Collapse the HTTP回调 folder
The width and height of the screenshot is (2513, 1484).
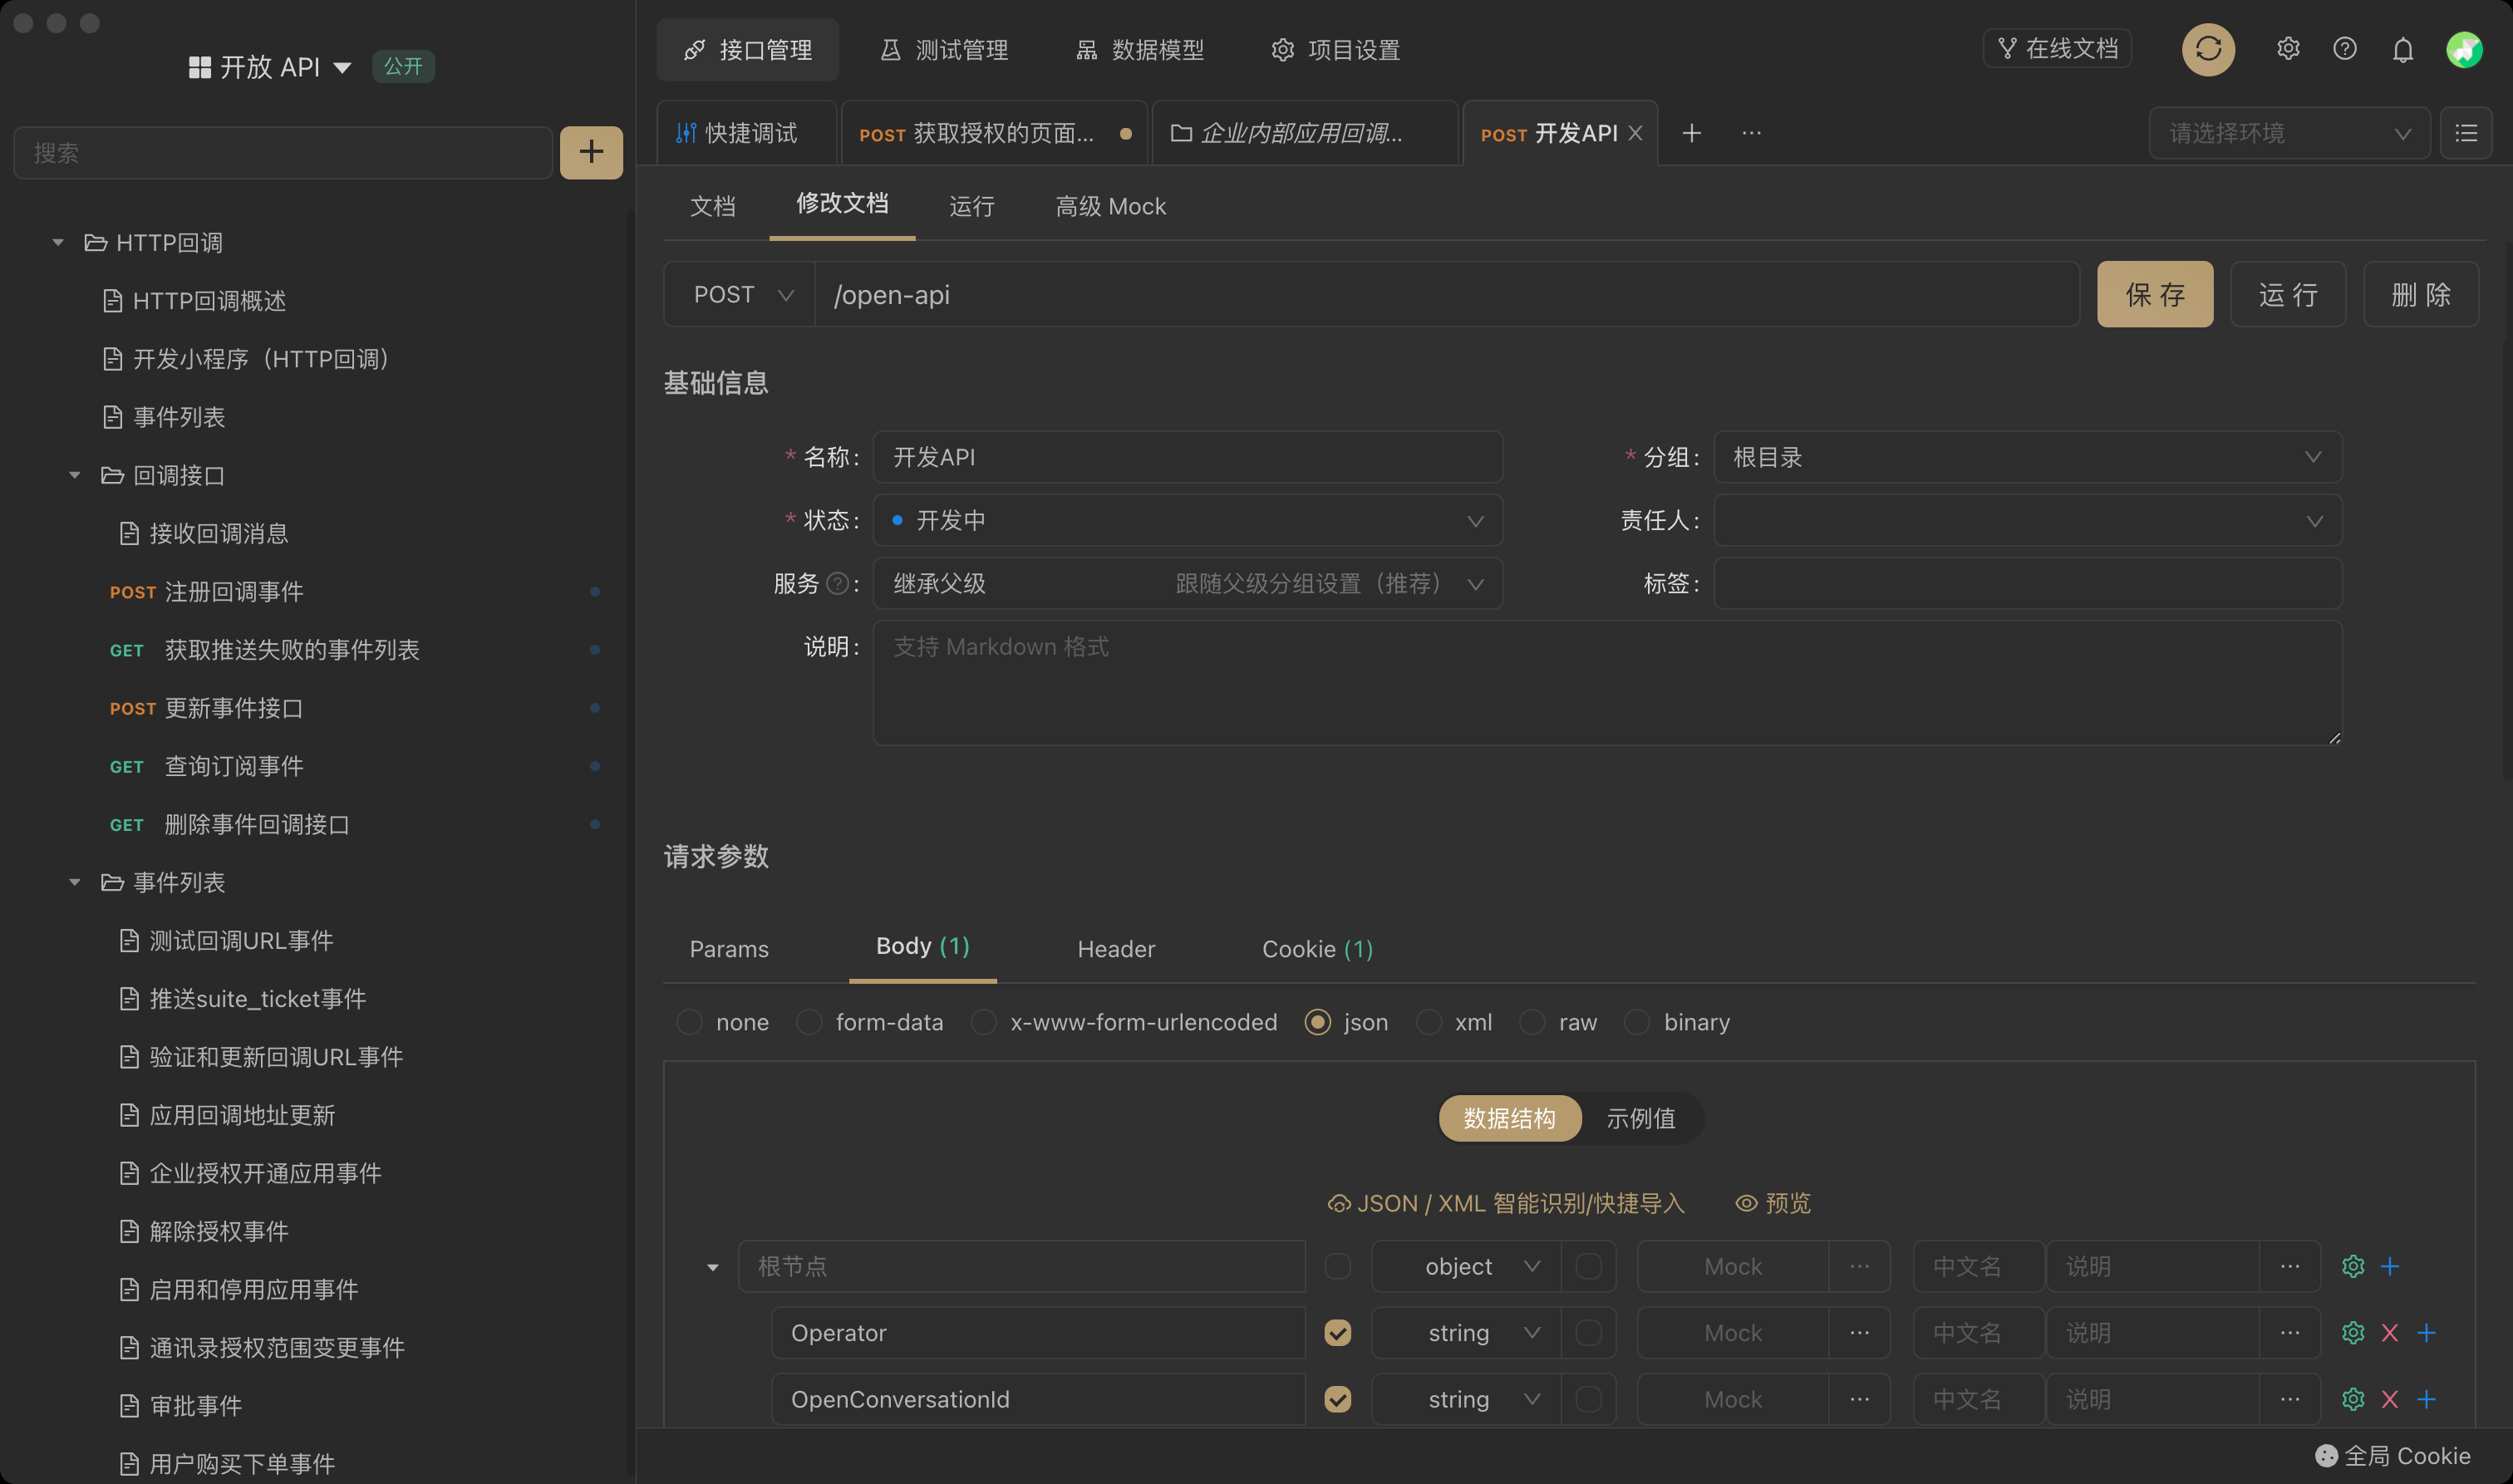pos(58,243)
